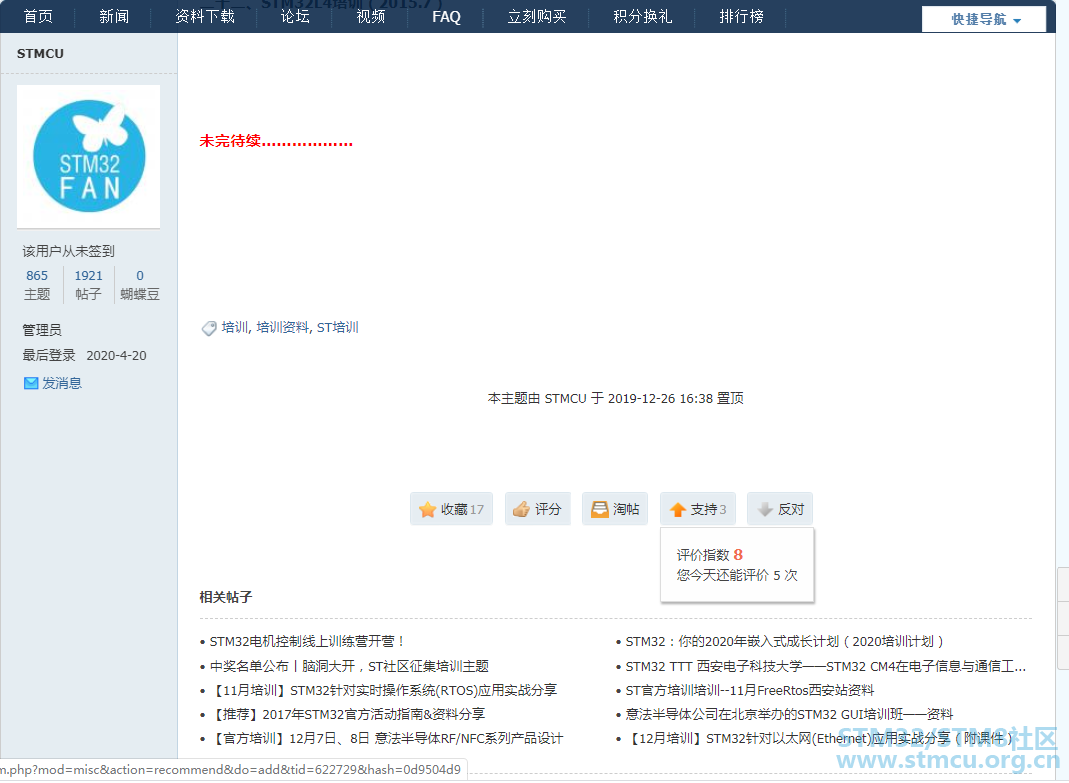Open STM32电机控制线上训练营开营 post
Screen dimensions: 1069x783
(x=306, y=642)
